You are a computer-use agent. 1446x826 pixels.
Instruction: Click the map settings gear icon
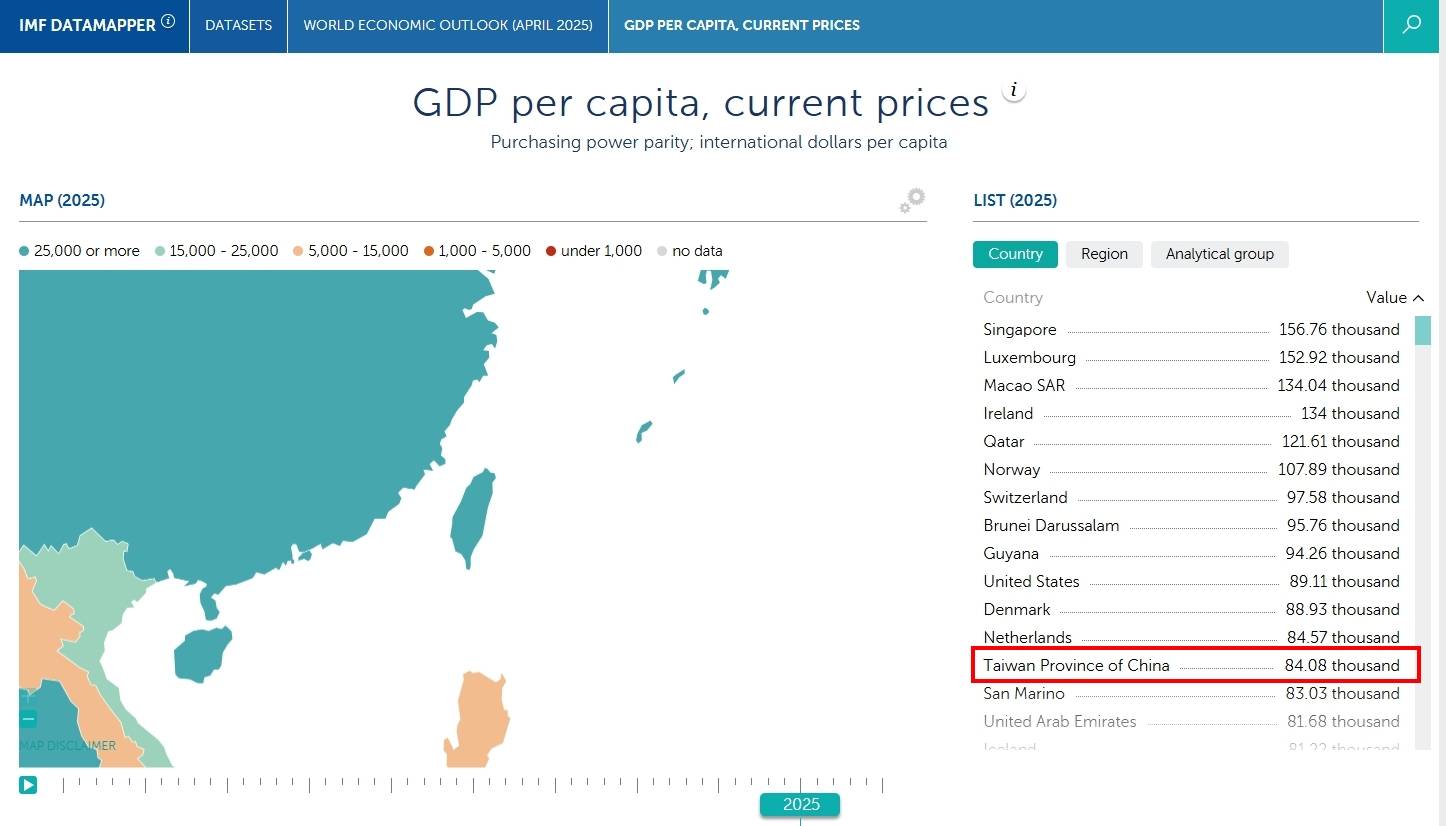pos(912,200)
